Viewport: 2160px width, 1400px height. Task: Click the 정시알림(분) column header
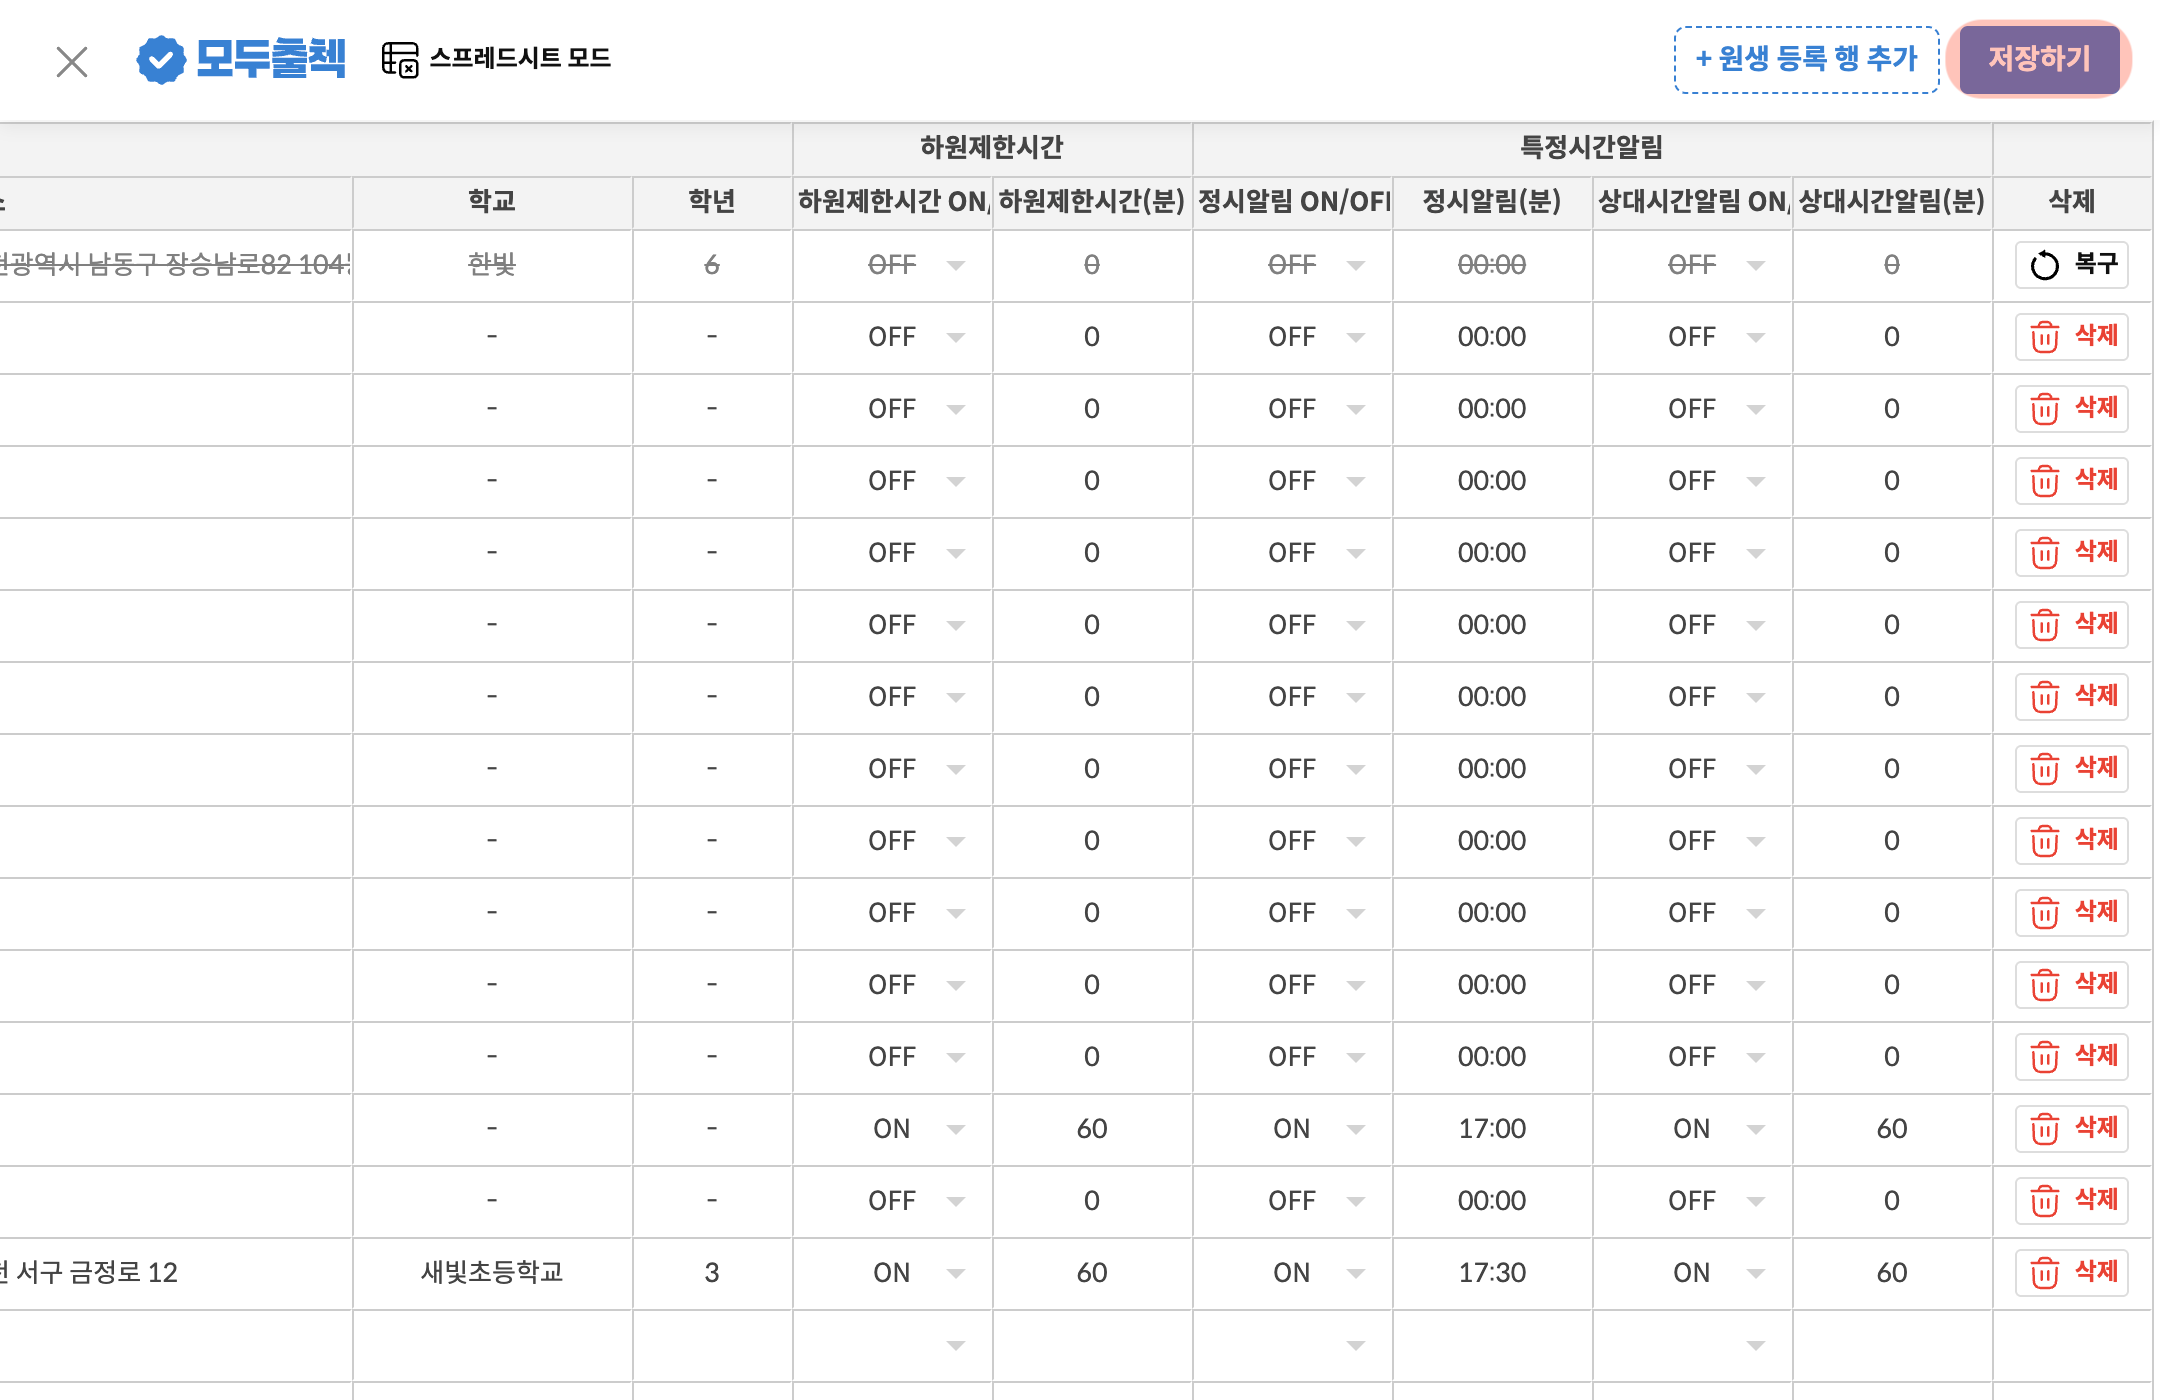pos(1492,202)
